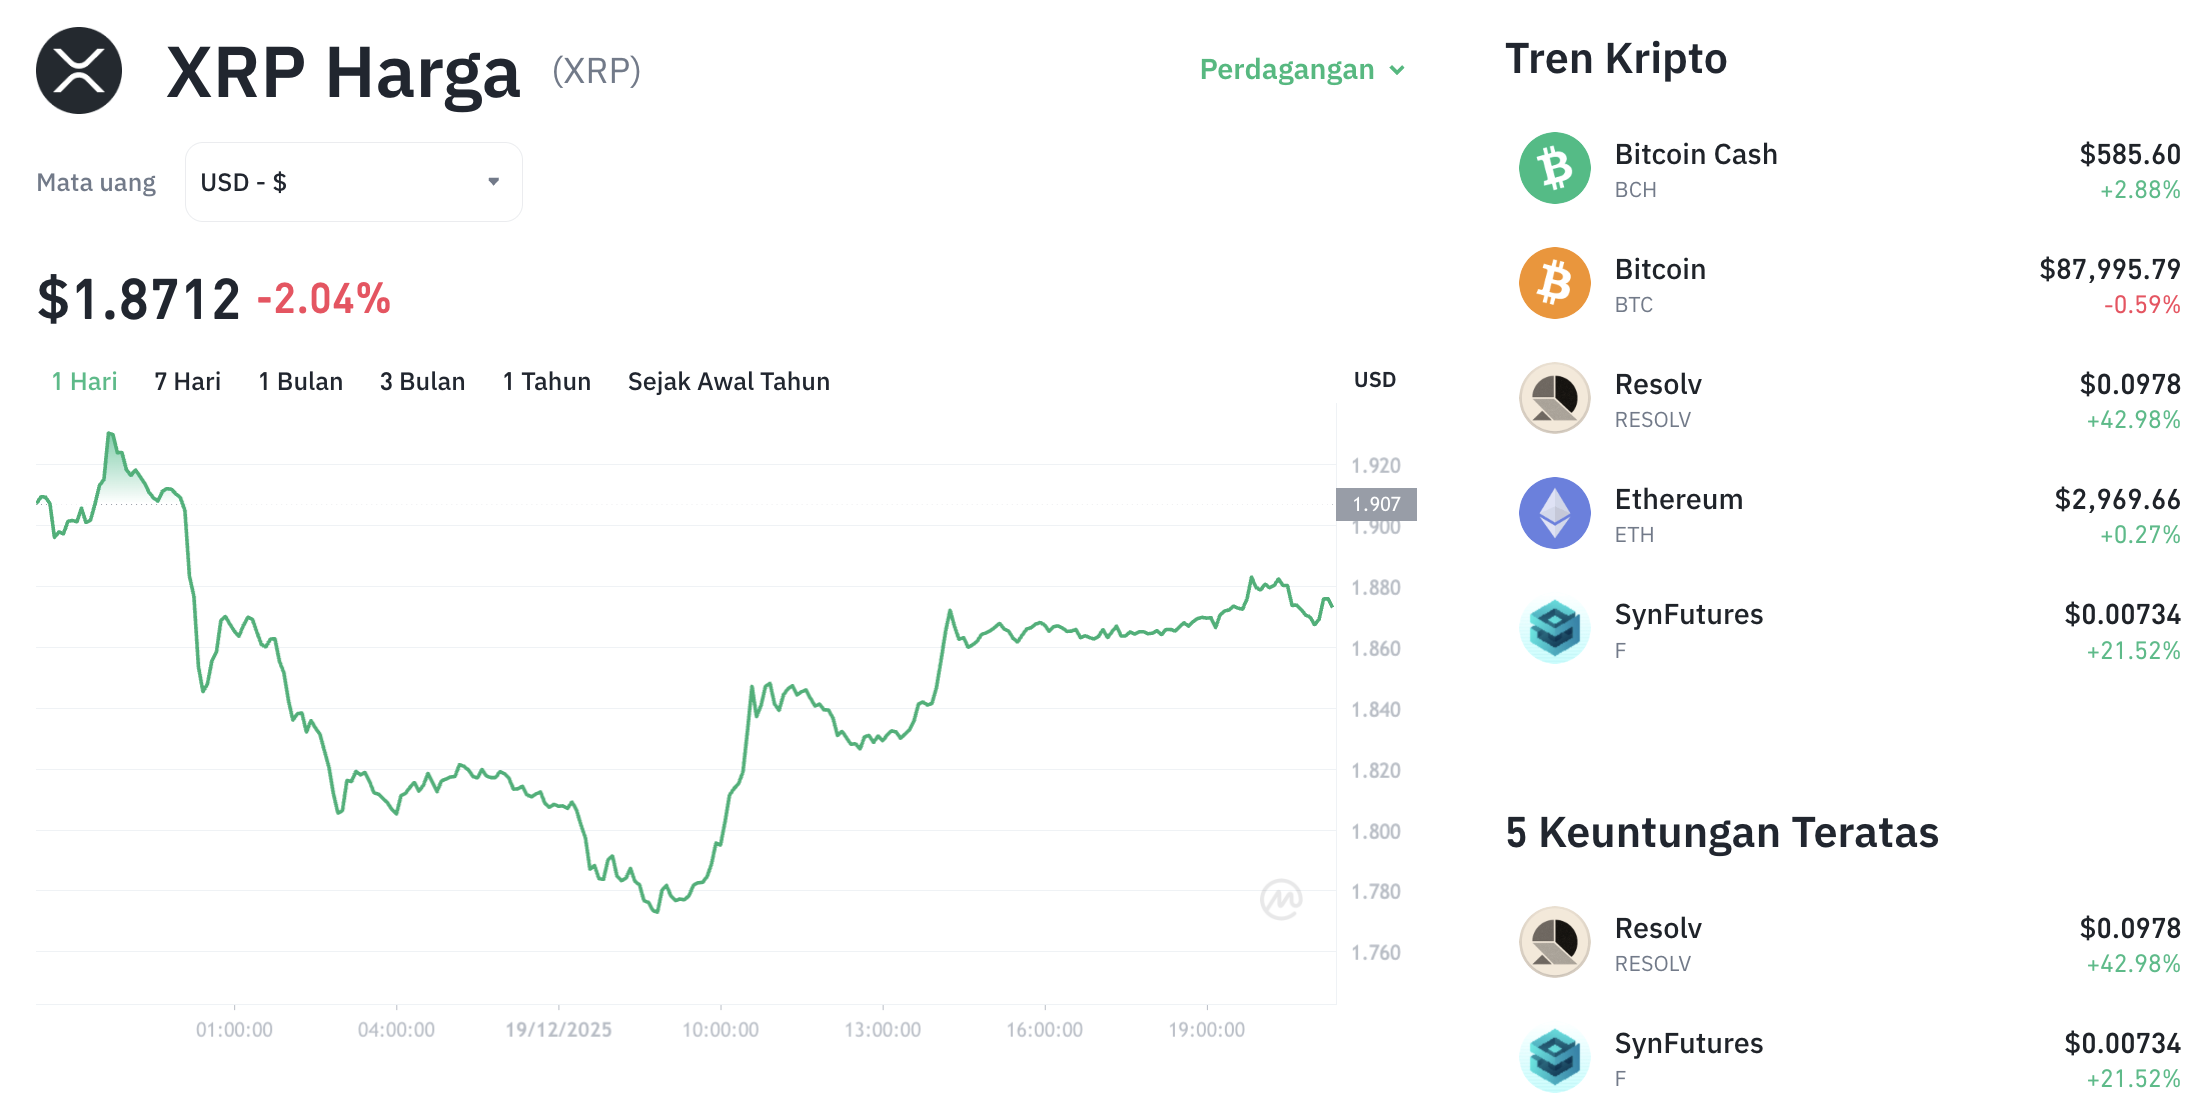The height and width of the screenshot is (1110, 2202).
Task: Click the Bitcoin link in Tren Kripto
Action: pyautogui.click(x=1659, y=269)
